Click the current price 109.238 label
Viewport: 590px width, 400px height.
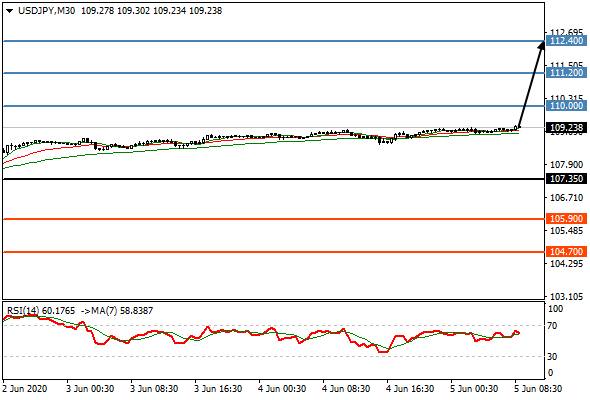pos(566,128)
